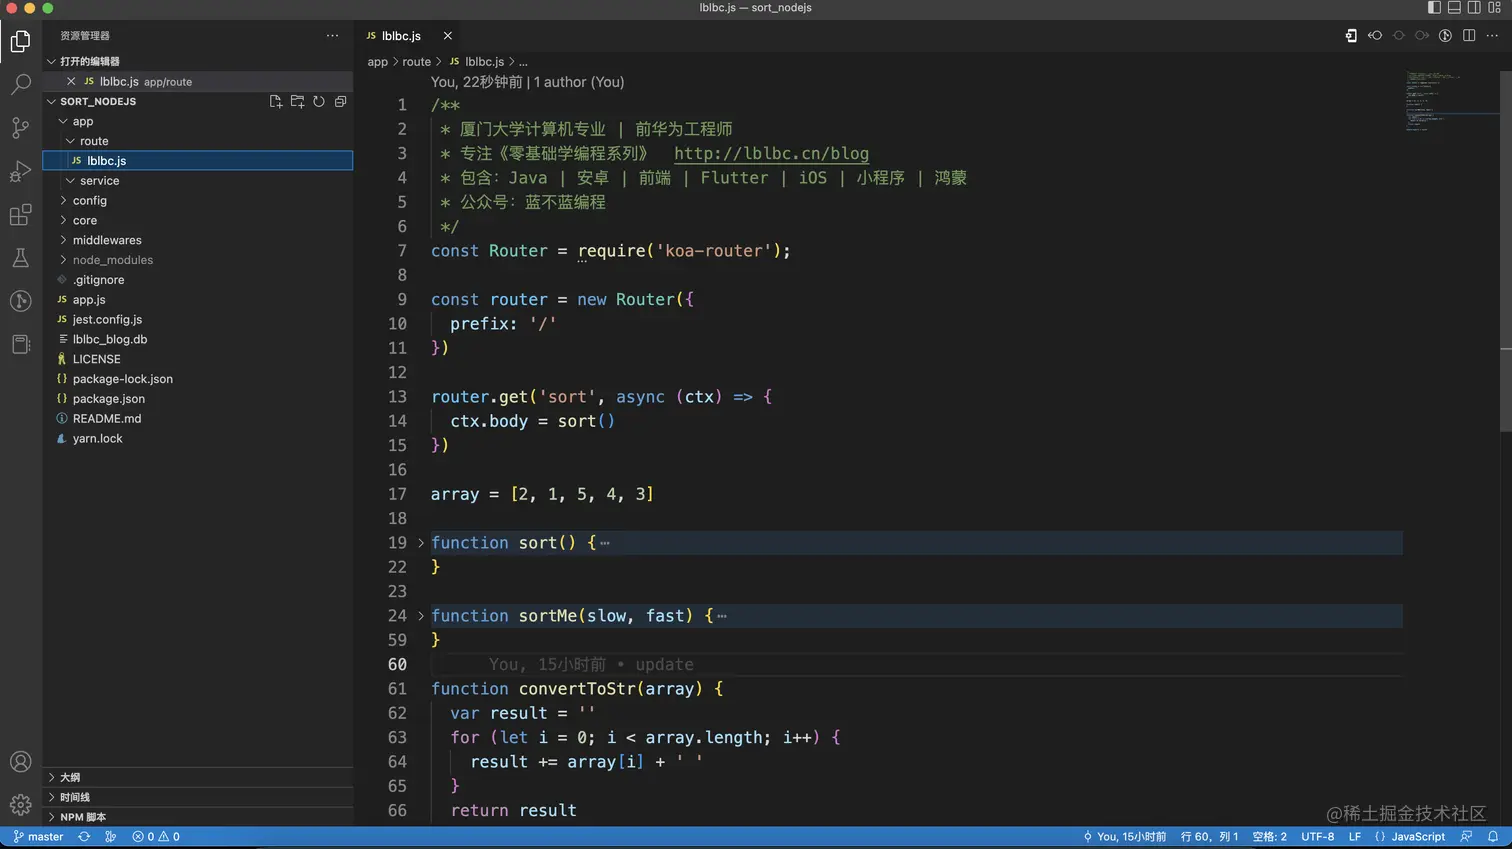Close the lblbc.js editor tab
The height and width of the screenshot is (849, 1512).
pos(447,35)
